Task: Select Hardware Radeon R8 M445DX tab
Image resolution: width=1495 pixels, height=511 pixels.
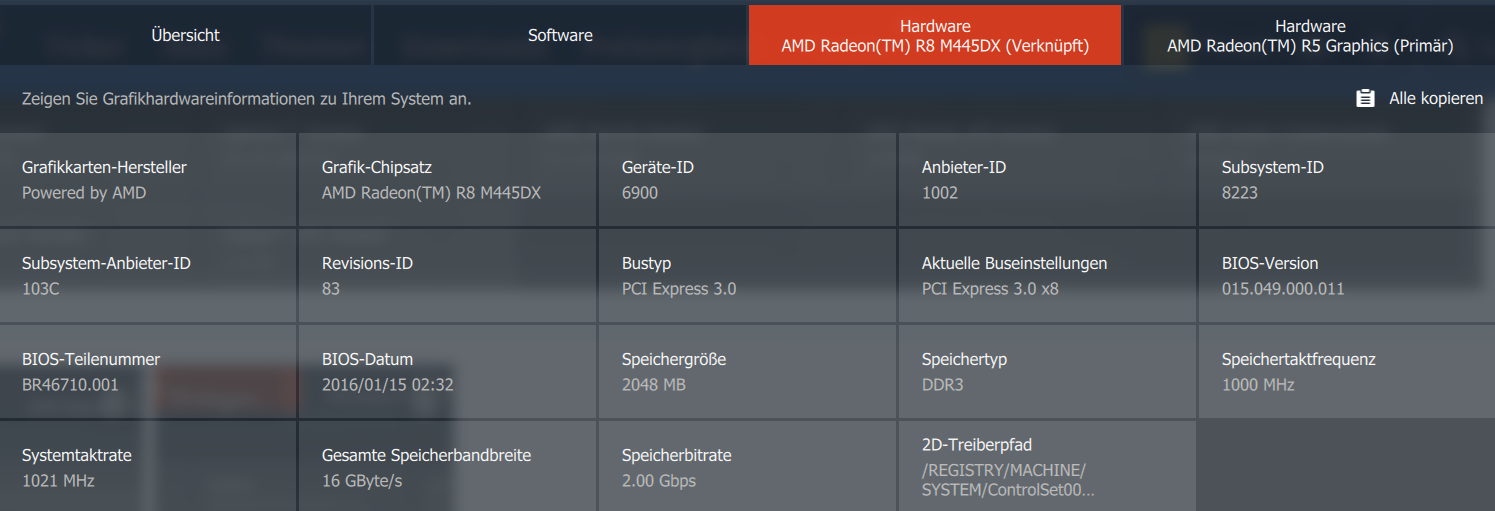Action: 935,35
